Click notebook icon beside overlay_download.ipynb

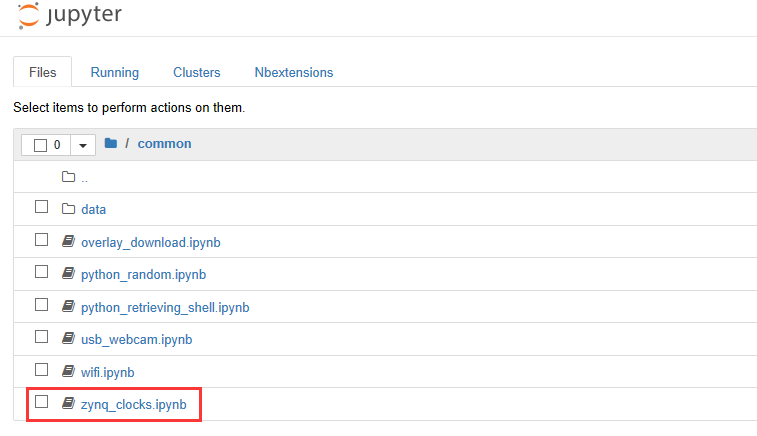point(68,241)
